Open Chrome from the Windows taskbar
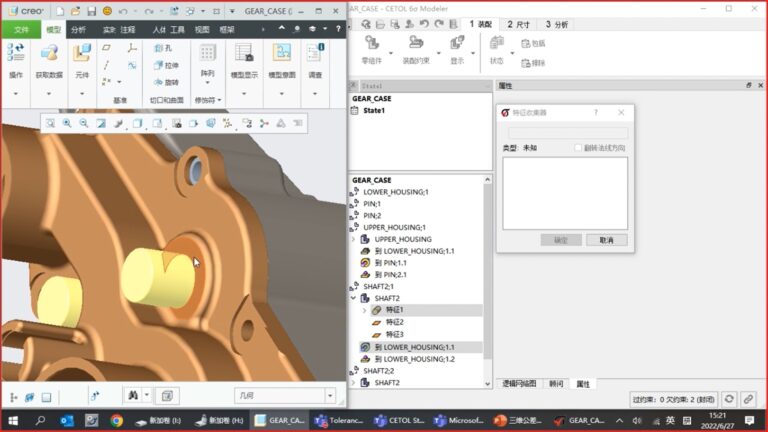This screenshot has height=432, width=768. [117, 420]
